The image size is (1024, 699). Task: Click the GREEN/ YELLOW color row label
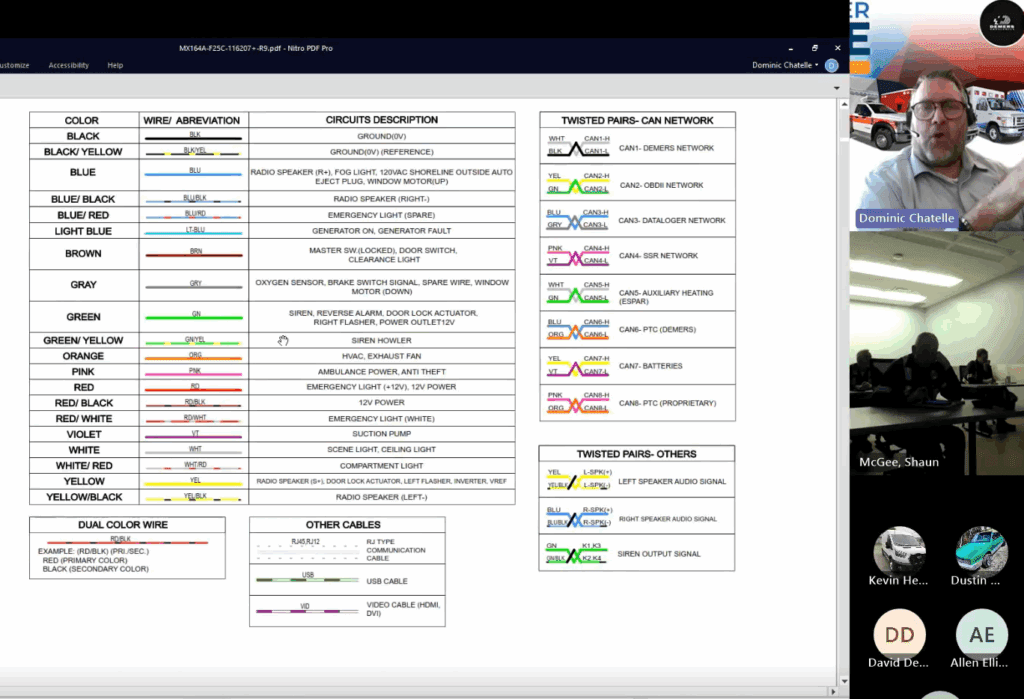(83, 340)
